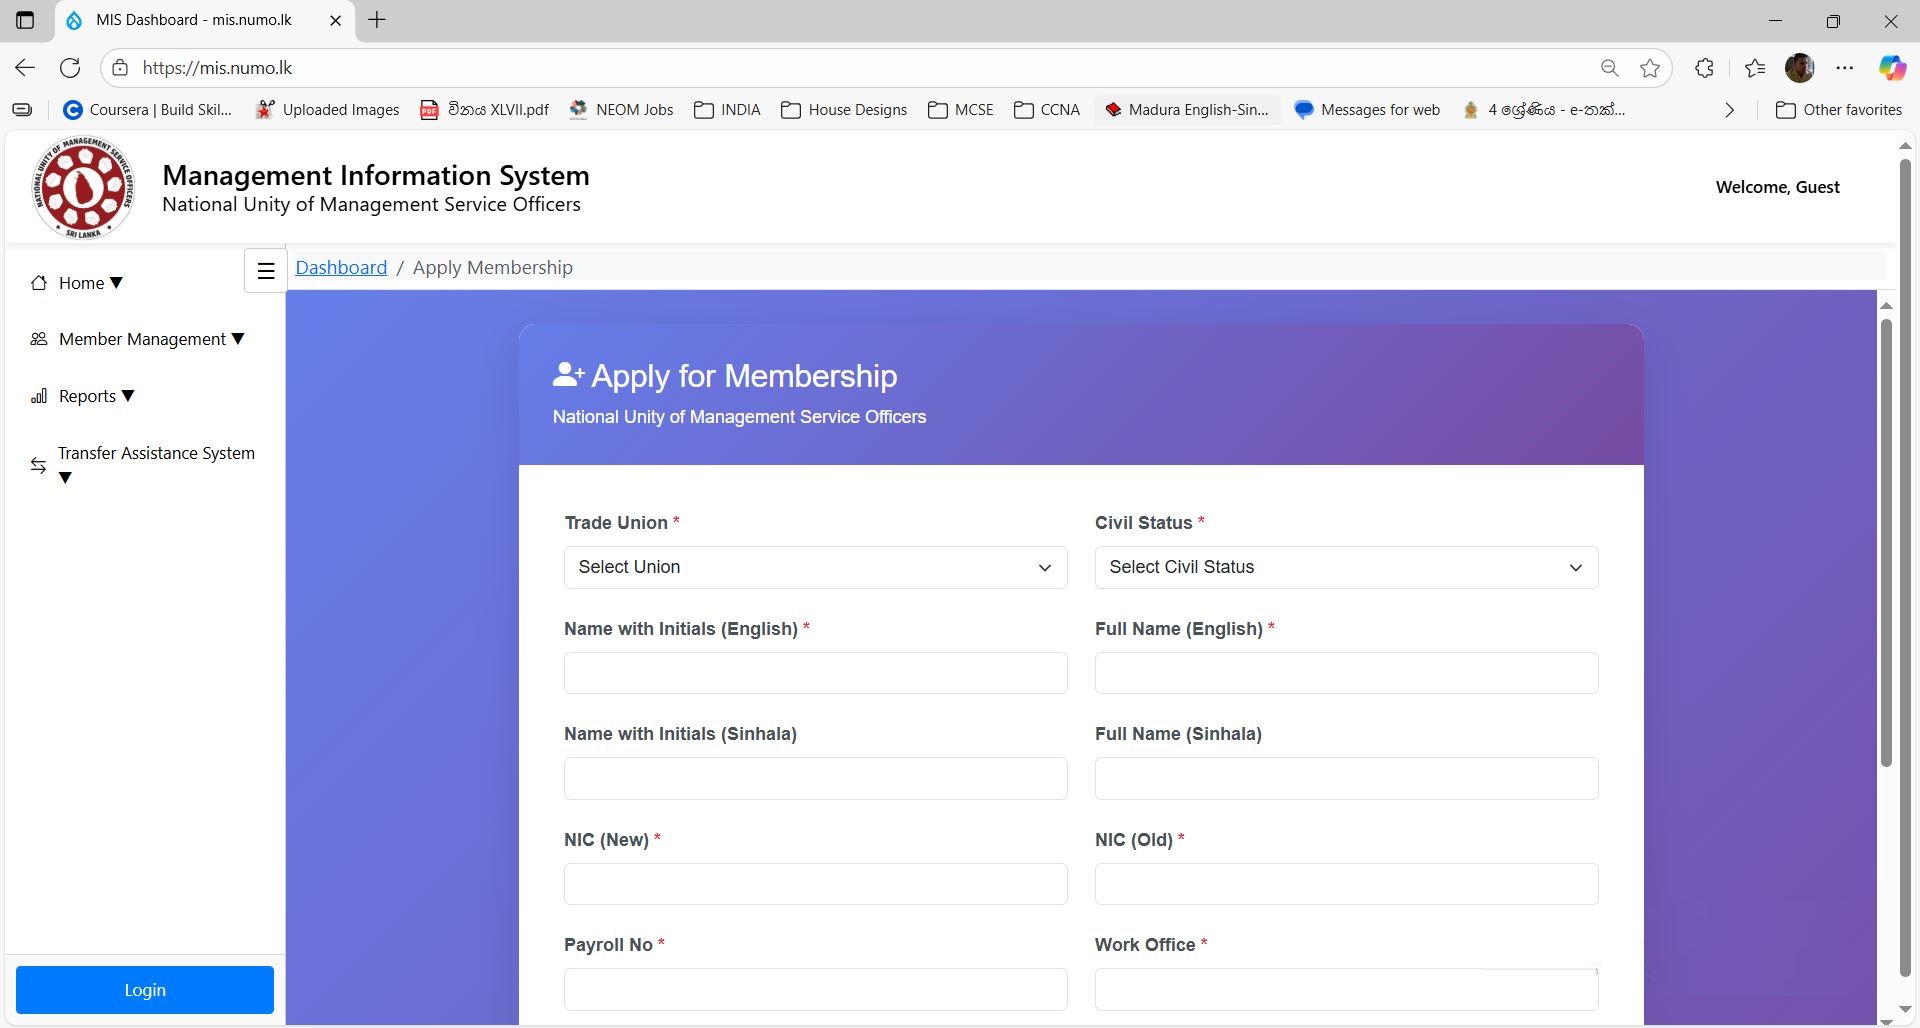This screenshot has width=1920, height=1028.
Task: Open the Copilot icon in the browser toolbar
Action: [x=1891, y=68]
